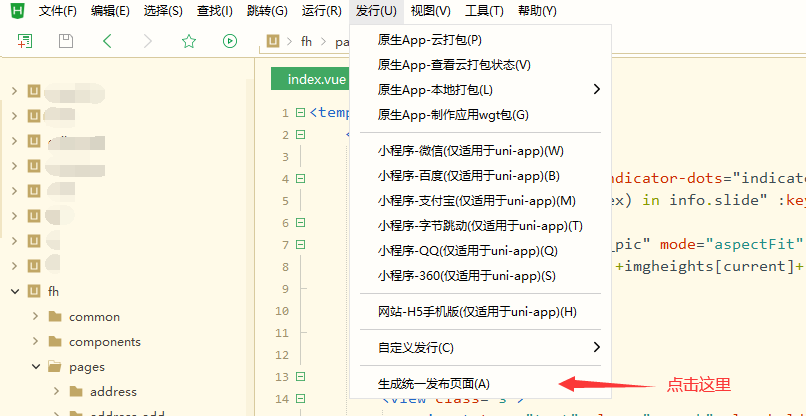Viewport: 806px width, 416px height.
Task: Click the back navigation arrow
Action: (x=107, y=41)
